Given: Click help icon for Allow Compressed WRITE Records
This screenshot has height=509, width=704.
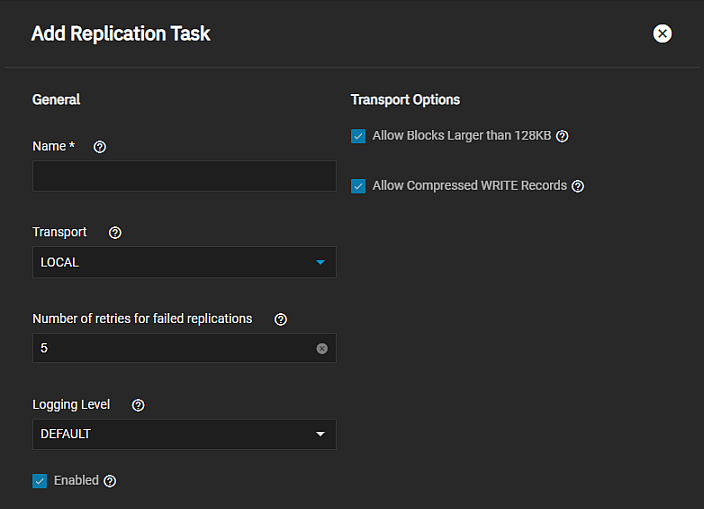Looking at the screenshot, I should click(577, 186).
